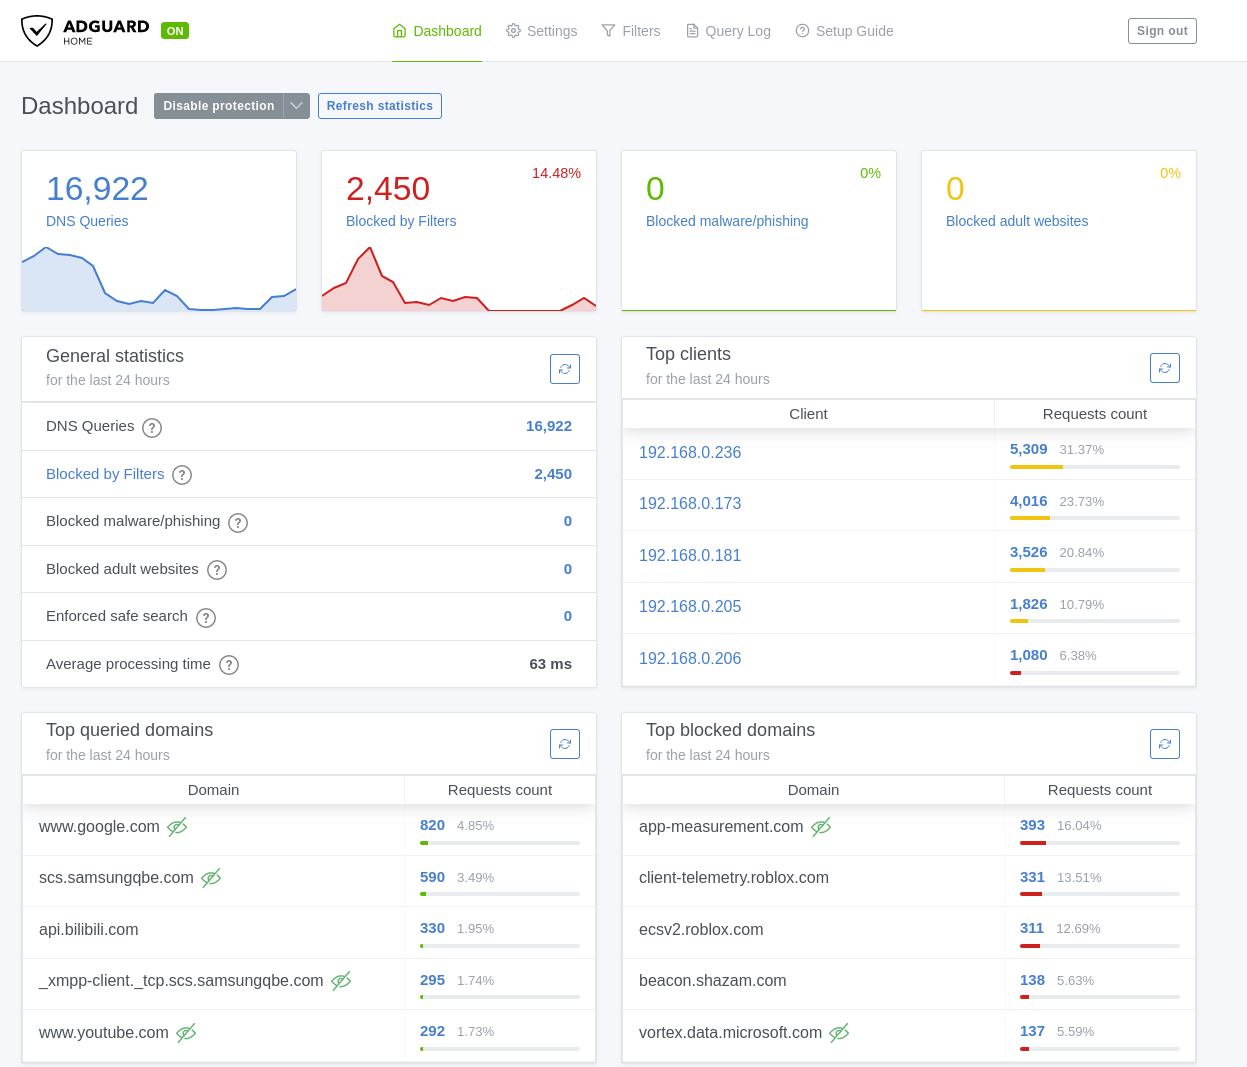This screenshot has height=1067, width=1247.
Task: Click the request bar for 192.168.0.236
Action: click(x=1094, y=467)
